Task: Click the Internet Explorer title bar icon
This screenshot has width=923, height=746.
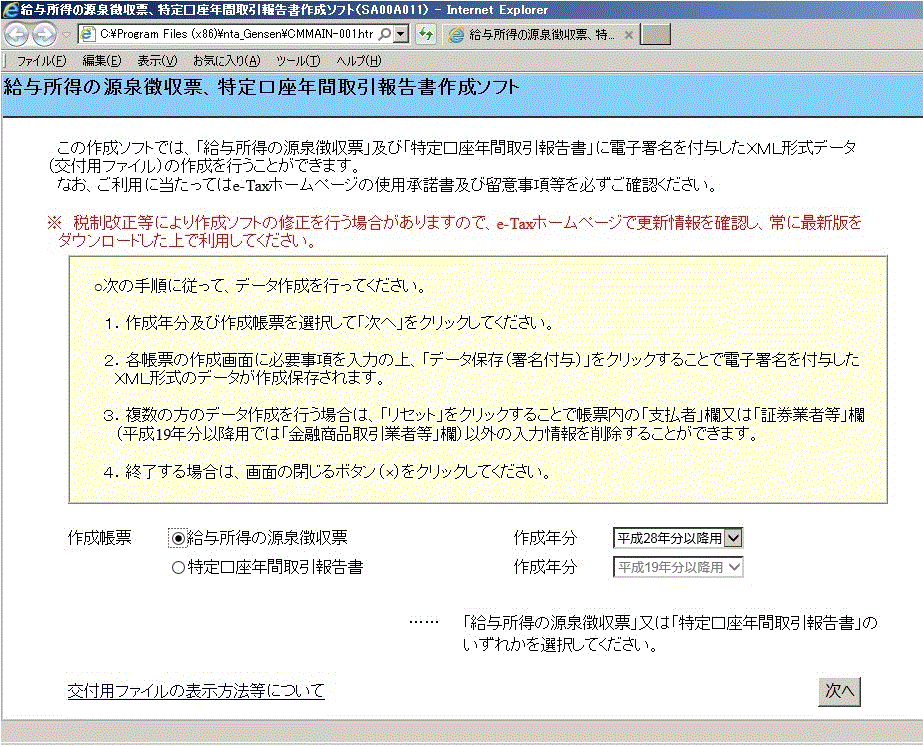Action: pos(9,9)
